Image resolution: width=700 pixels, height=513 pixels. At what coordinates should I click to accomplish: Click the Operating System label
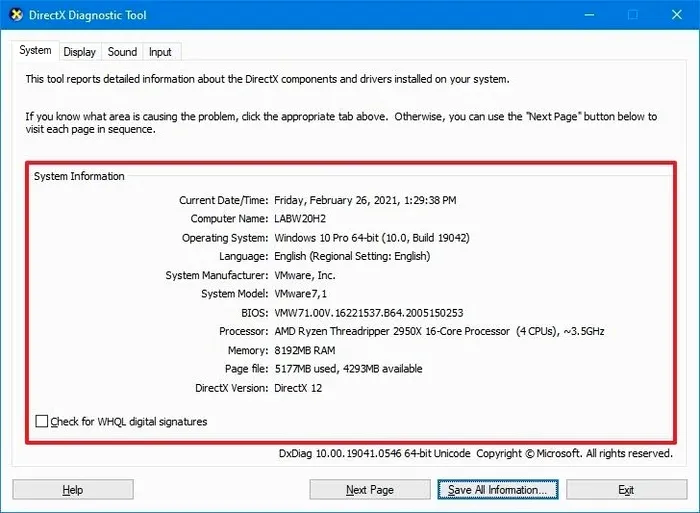click(225, 238)
